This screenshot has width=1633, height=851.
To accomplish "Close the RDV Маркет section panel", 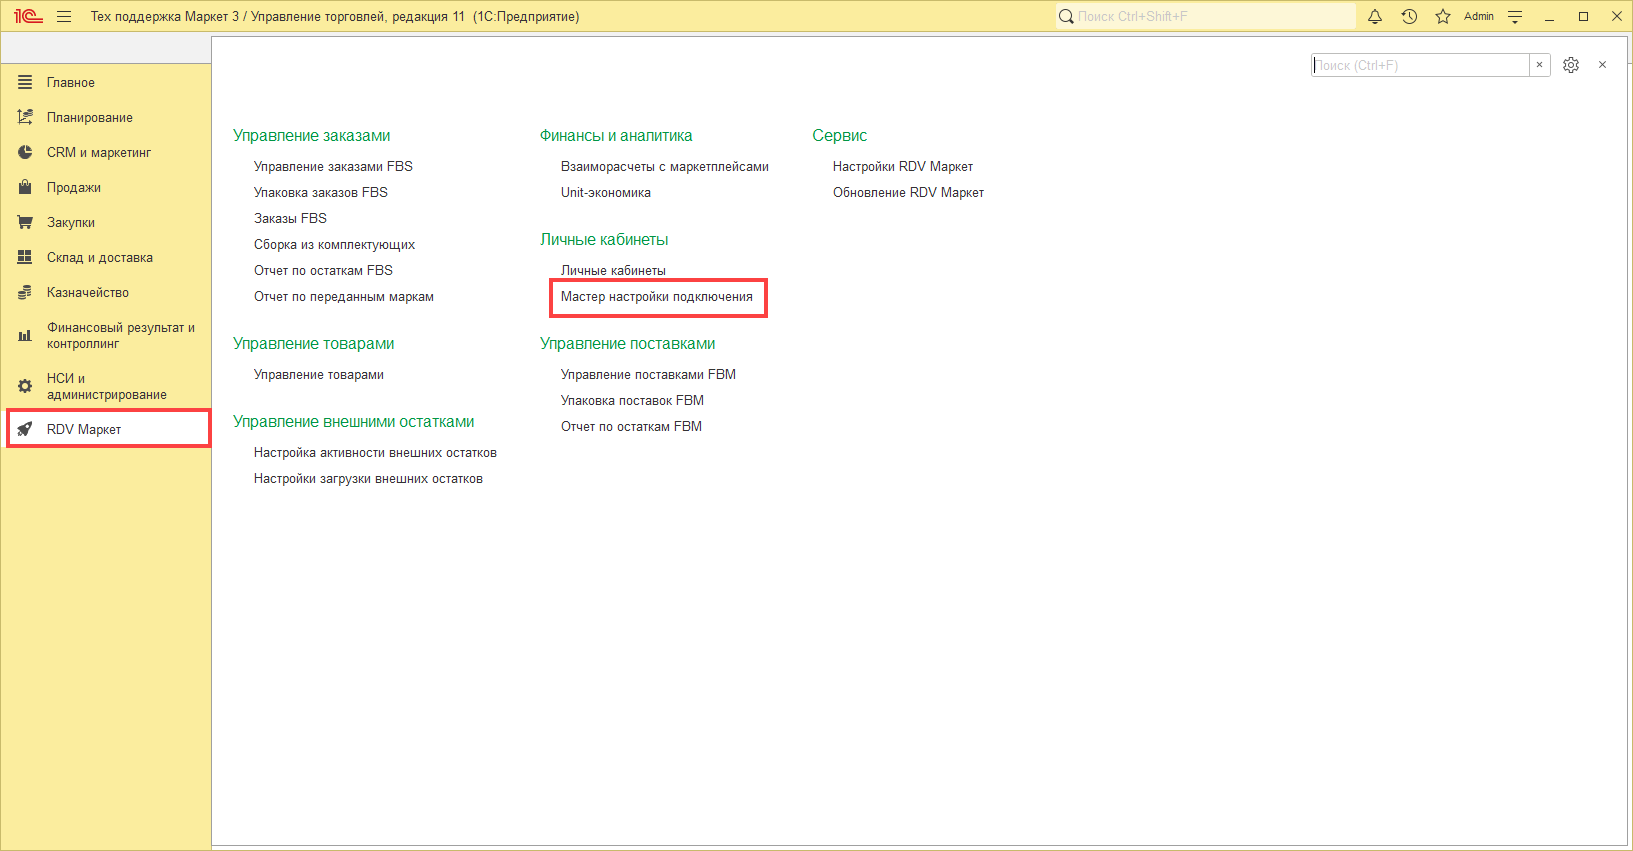I will [x=1602, y=65].
